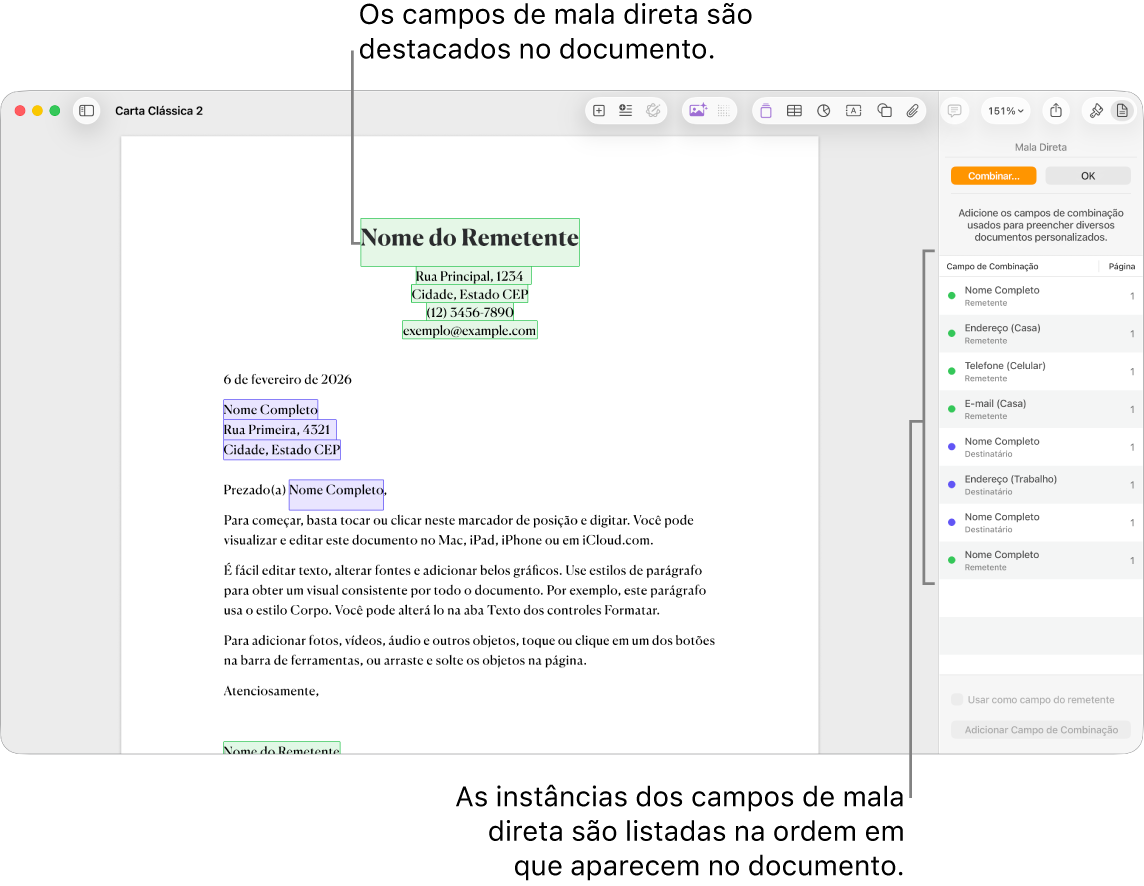The width and height of the screenshot is (1144, 886).
Task: Select the Document inspector icon
Action: (1122, 111)
